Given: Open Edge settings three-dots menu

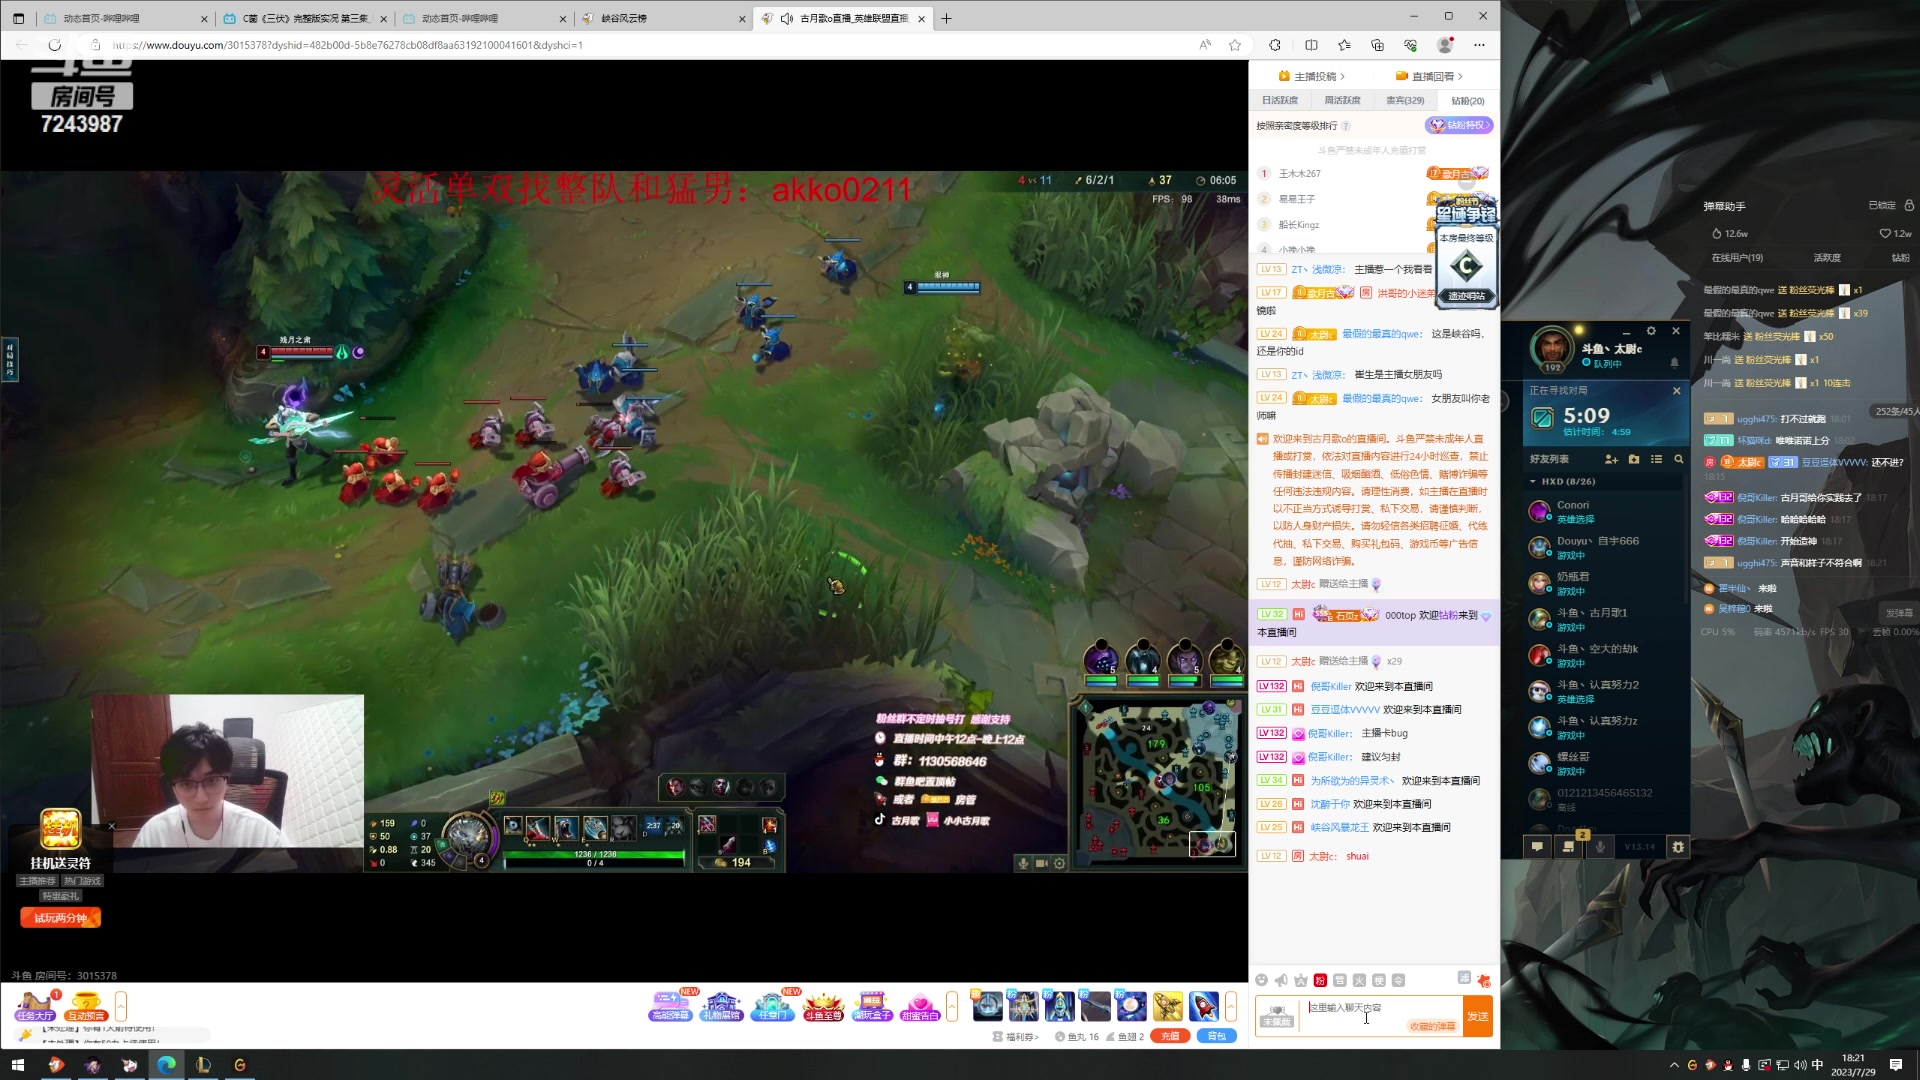Looking at the screenshot, I should pos(1479,45).
